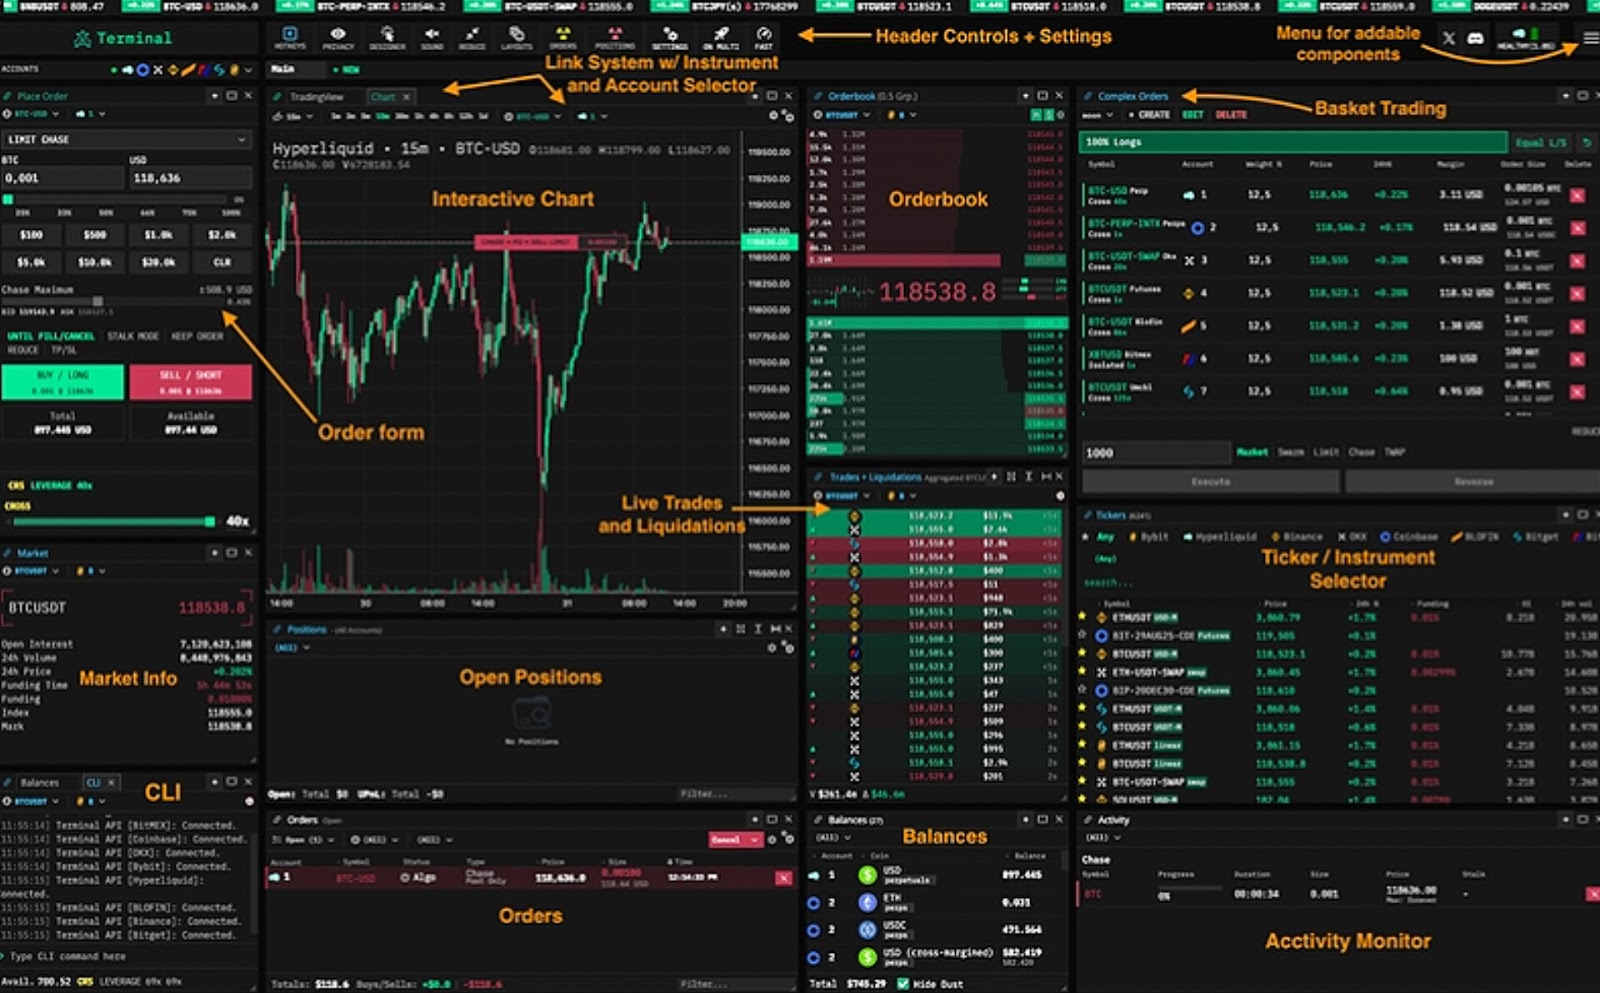Open the basket name dropdown in Complex Orders
The width and height of the screenshot is (1600, 993).
[1098, 115]
